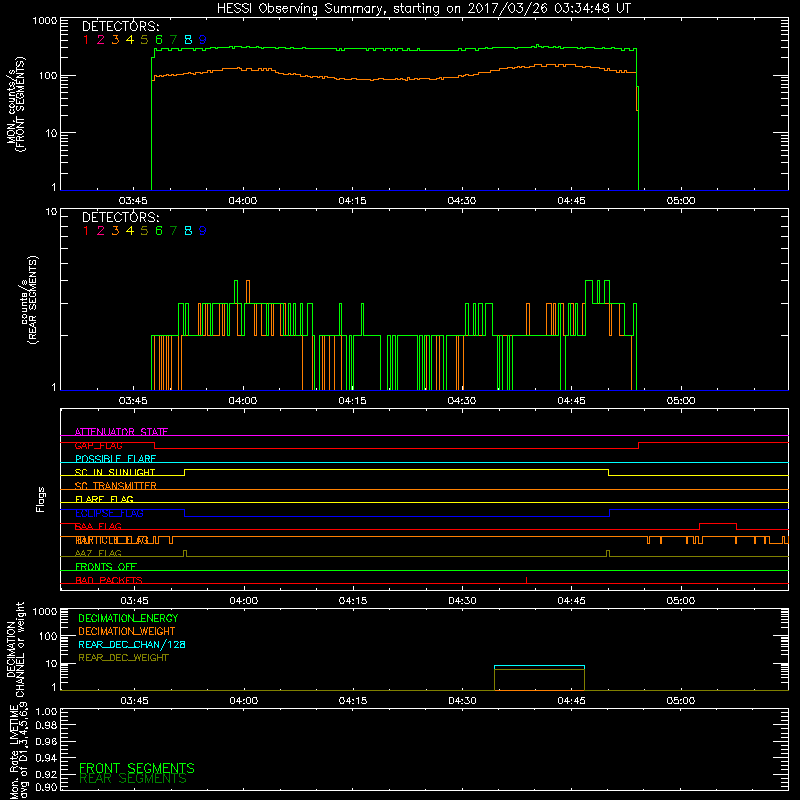
Task: Click the PARTICLE_FLAG label
Action: (x=112, y=540)
